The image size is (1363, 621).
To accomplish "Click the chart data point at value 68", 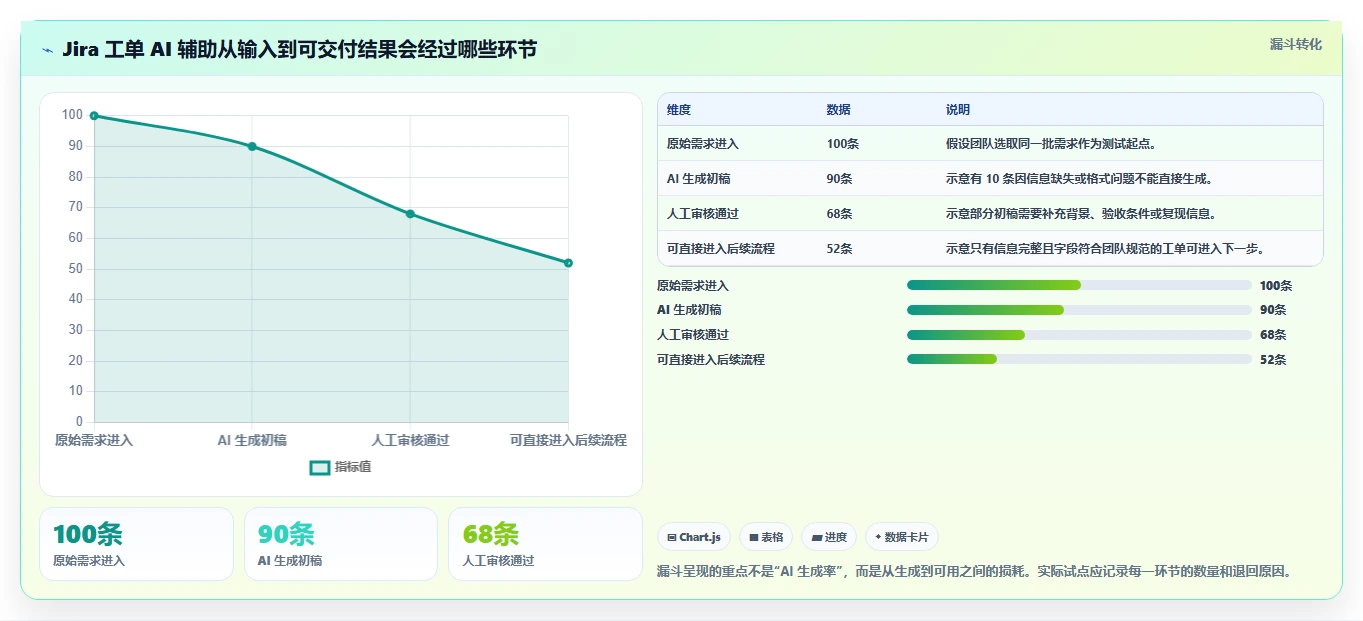I will pyautogui.click(x=410, y=214).
